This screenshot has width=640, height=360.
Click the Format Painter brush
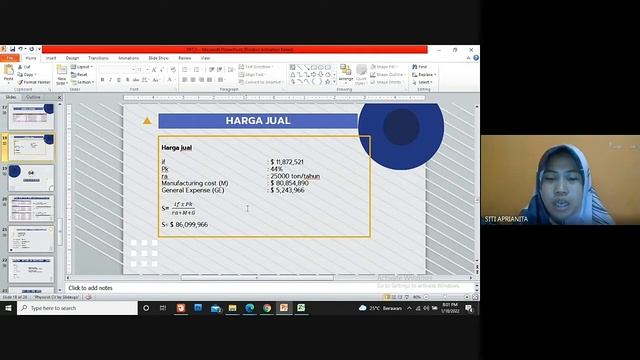pos(20,82)
